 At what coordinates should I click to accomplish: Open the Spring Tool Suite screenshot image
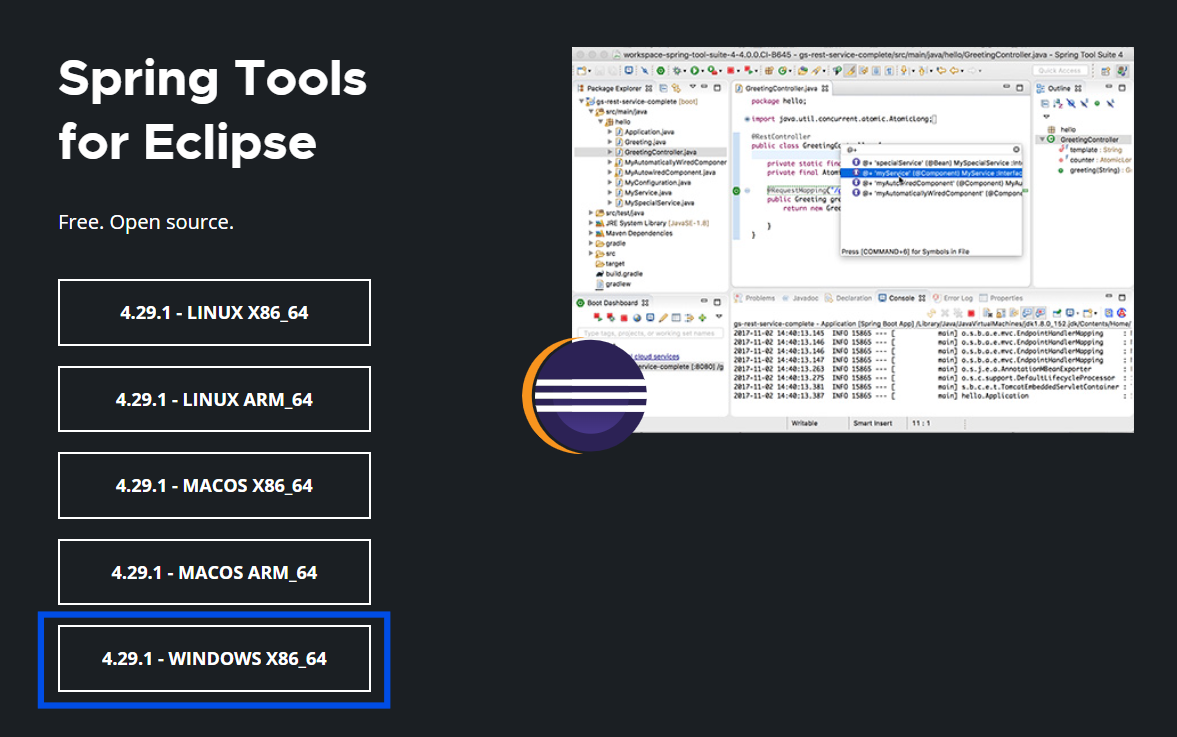(x=853, y=240)
